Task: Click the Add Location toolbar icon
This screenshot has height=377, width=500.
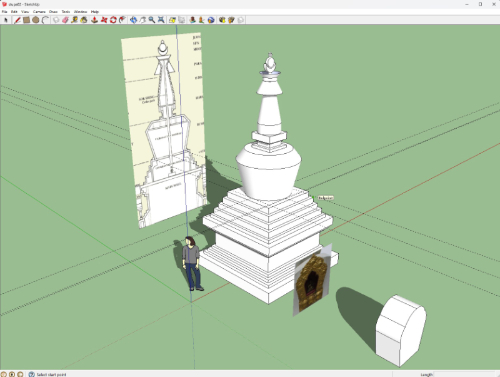Action: pos(172,20)
